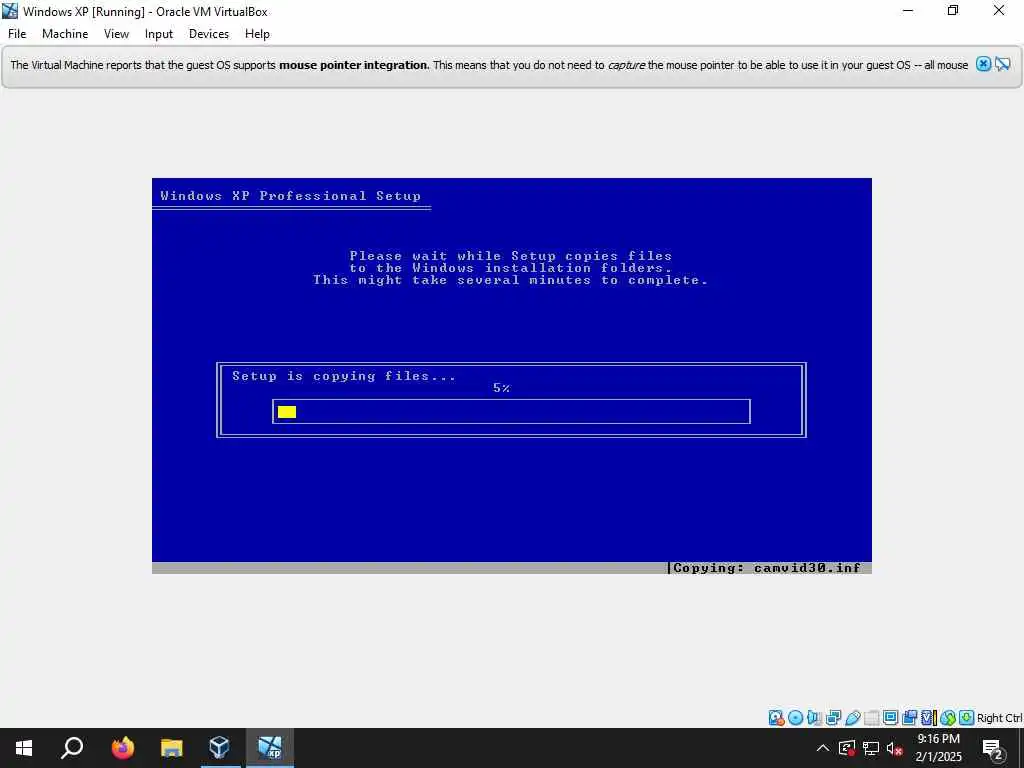1024x768 pixels.
Task: Click the 'Setup is copying files...' text
Action: pos(344,376)
